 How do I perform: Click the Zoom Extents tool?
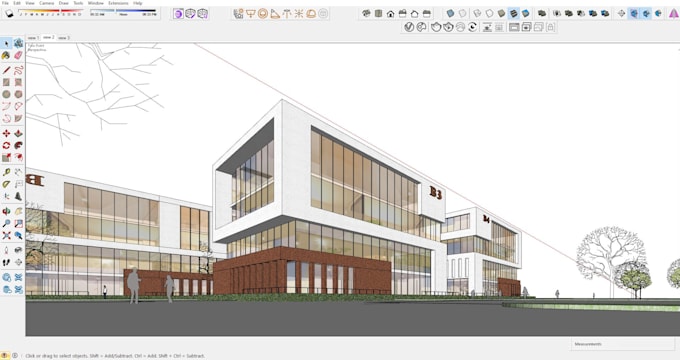point(6,236)
